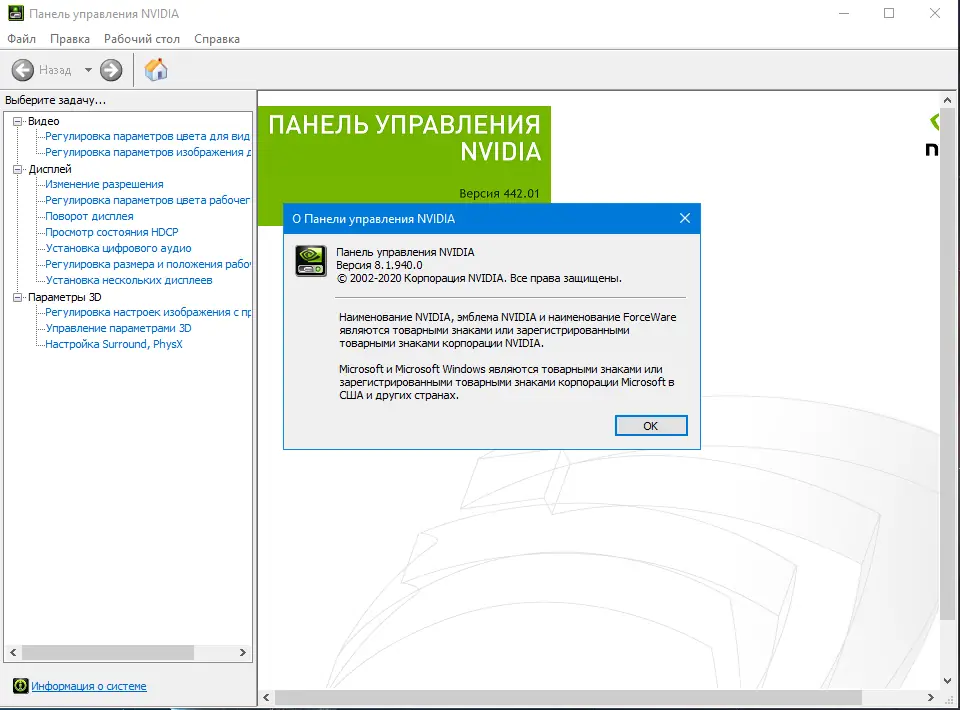Click main pane scroll up arrow
Image resolution: width=960 pixels, height=710 pixels.
click(x=947, y=100)
